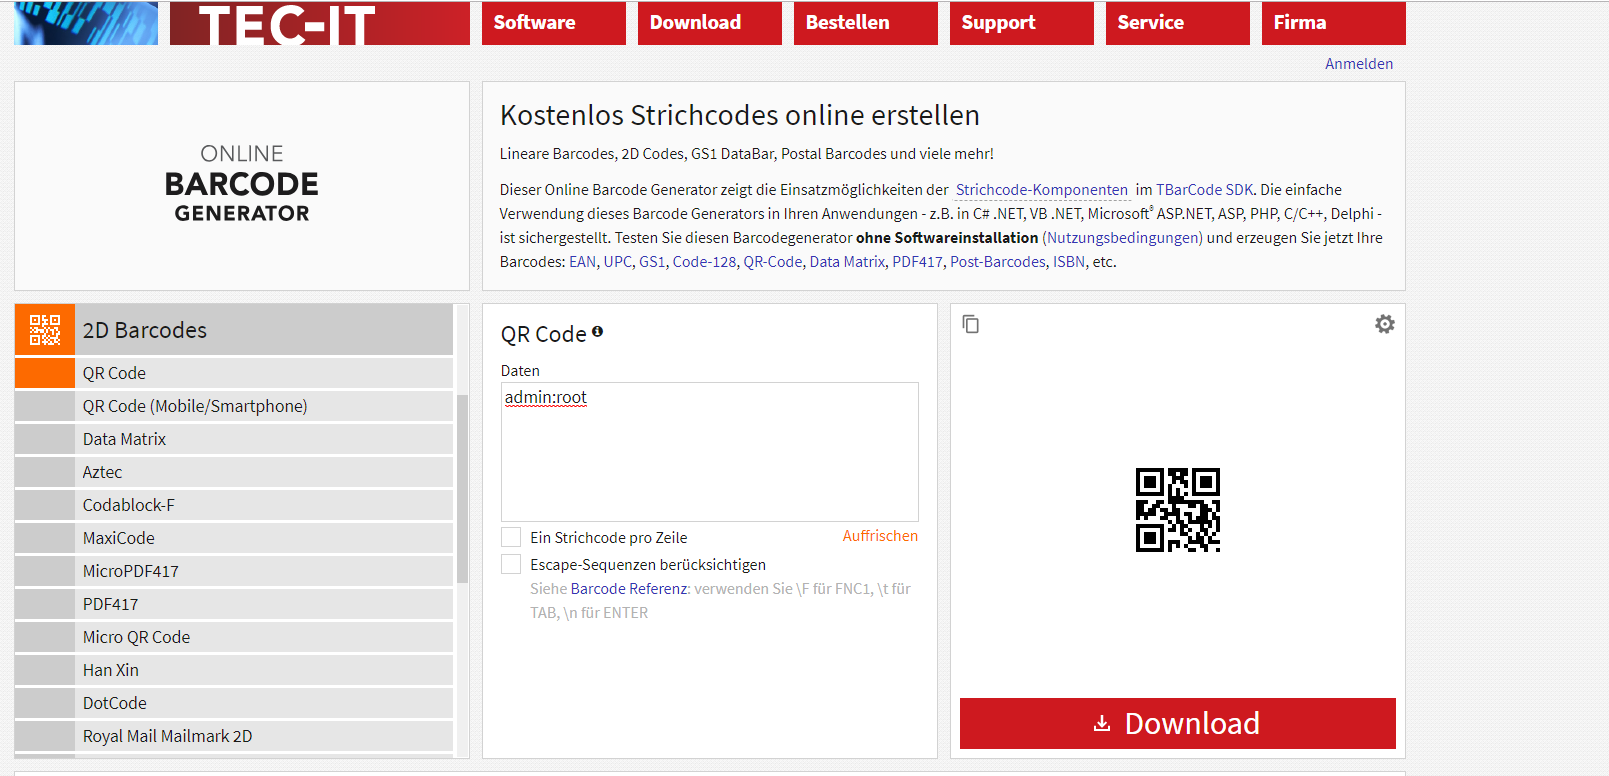Click the Anmelden link
The image size is (1609, 776).
1358,64
